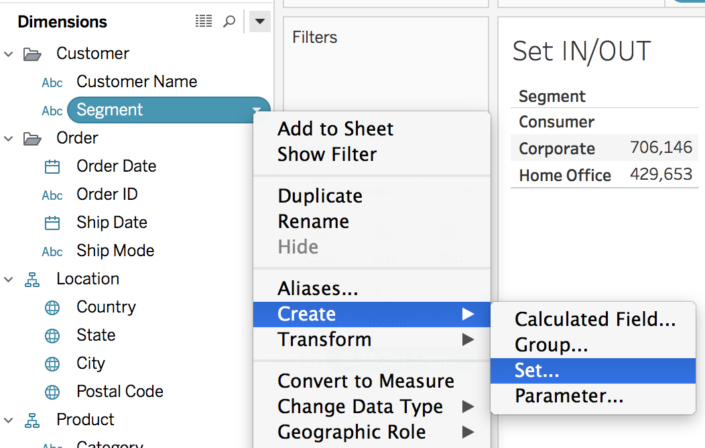Image resolution: width=705 pixels, height=448 pixels.
Task: Open the Dimensions header dropdown arrow
Action: coord(259,21)
